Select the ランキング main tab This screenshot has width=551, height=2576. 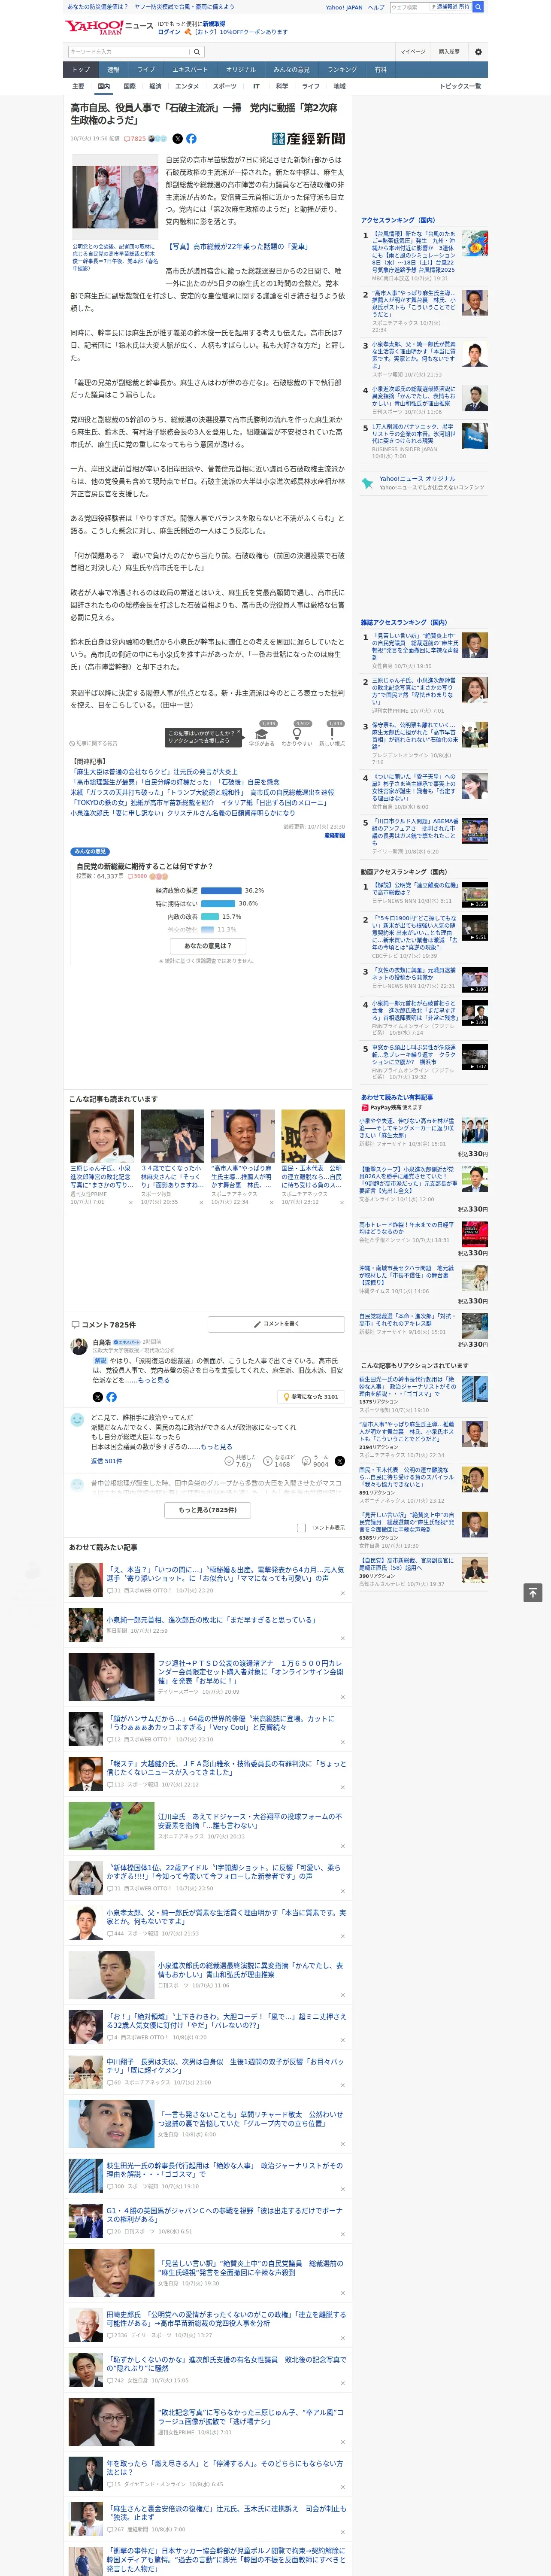[342, 70]
